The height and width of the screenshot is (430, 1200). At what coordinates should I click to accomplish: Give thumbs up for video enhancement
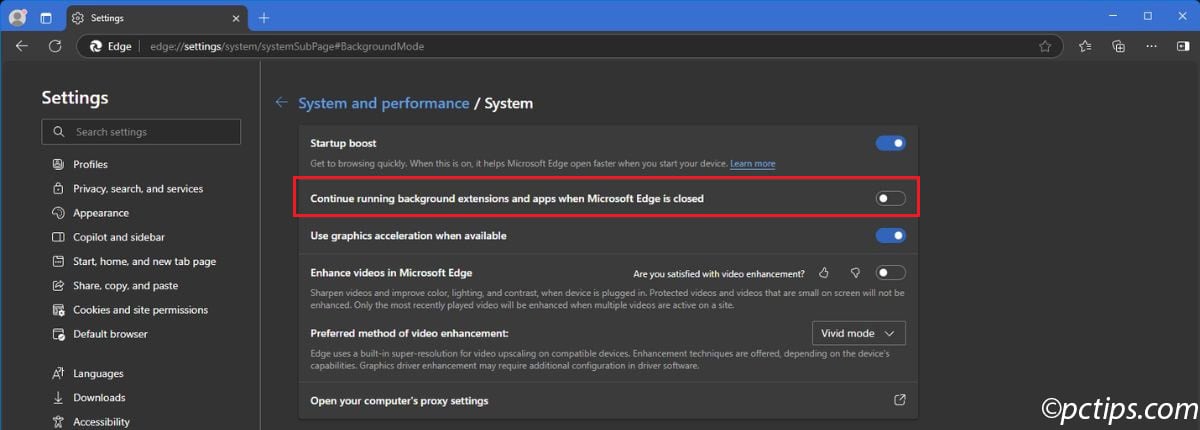point(824,273)
